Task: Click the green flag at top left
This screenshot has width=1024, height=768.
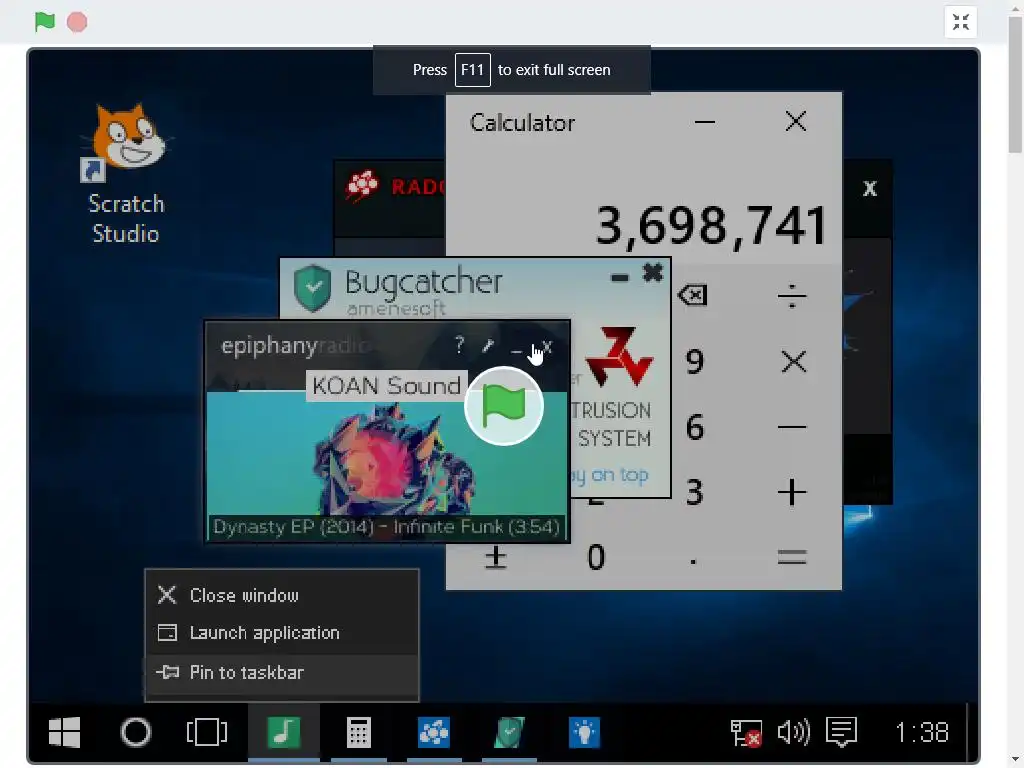Action: pyautogui.click(x=44, y=22)
